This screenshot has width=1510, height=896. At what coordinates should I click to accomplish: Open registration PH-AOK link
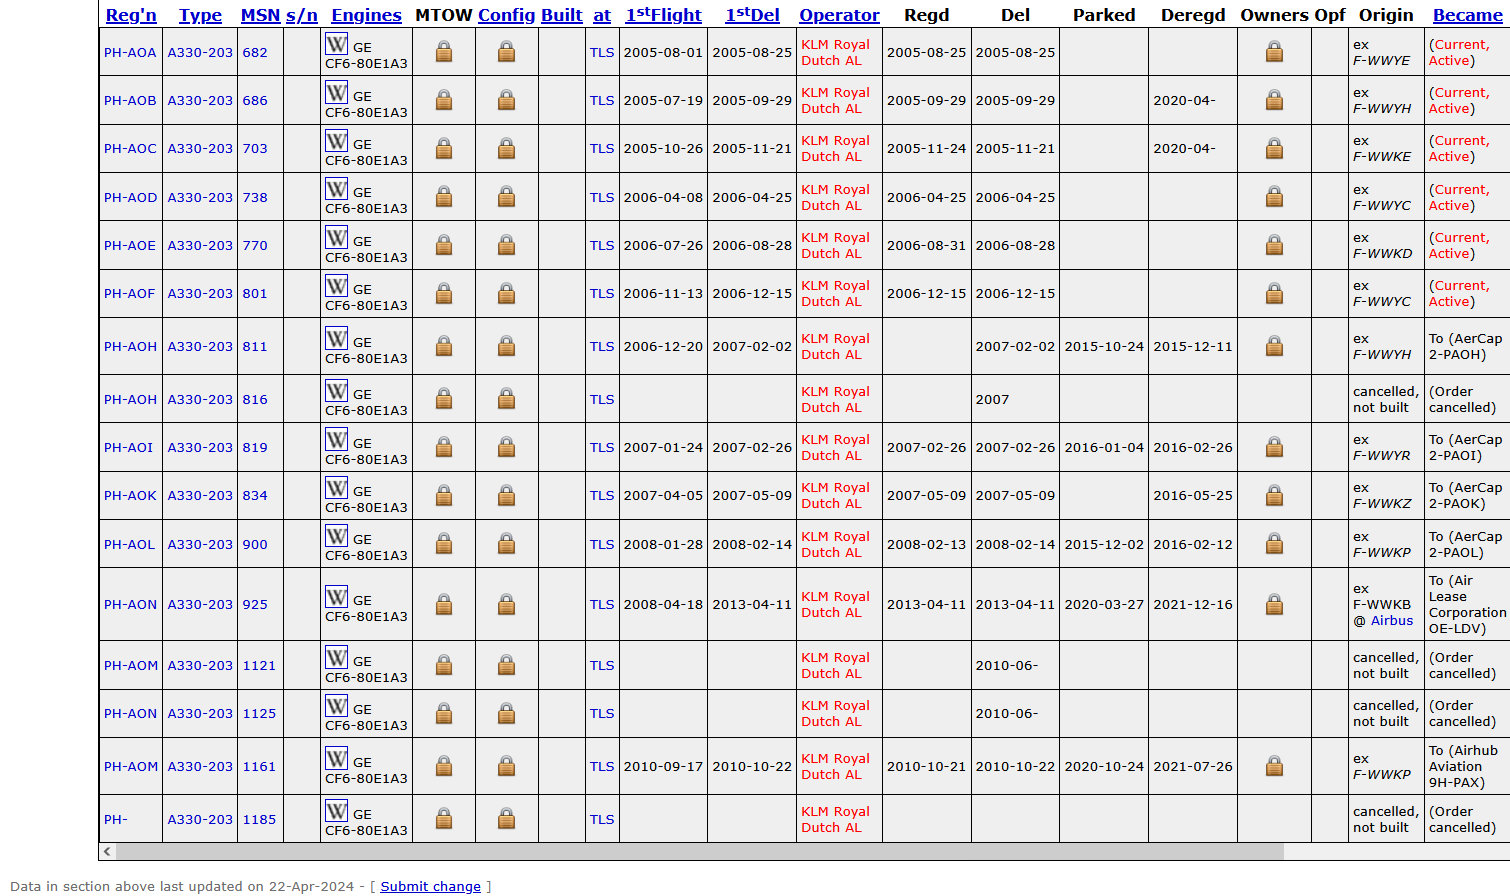pyautogui.click(x=130, y=495)
